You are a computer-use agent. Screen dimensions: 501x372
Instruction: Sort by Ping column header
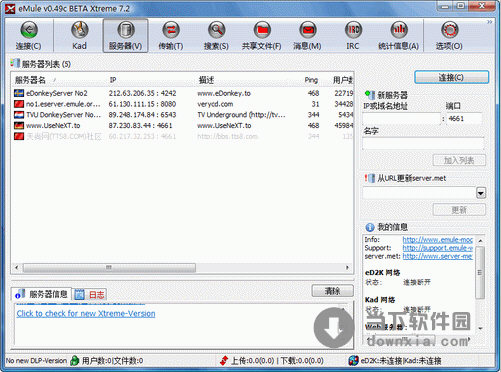click(x=311, y=80)
